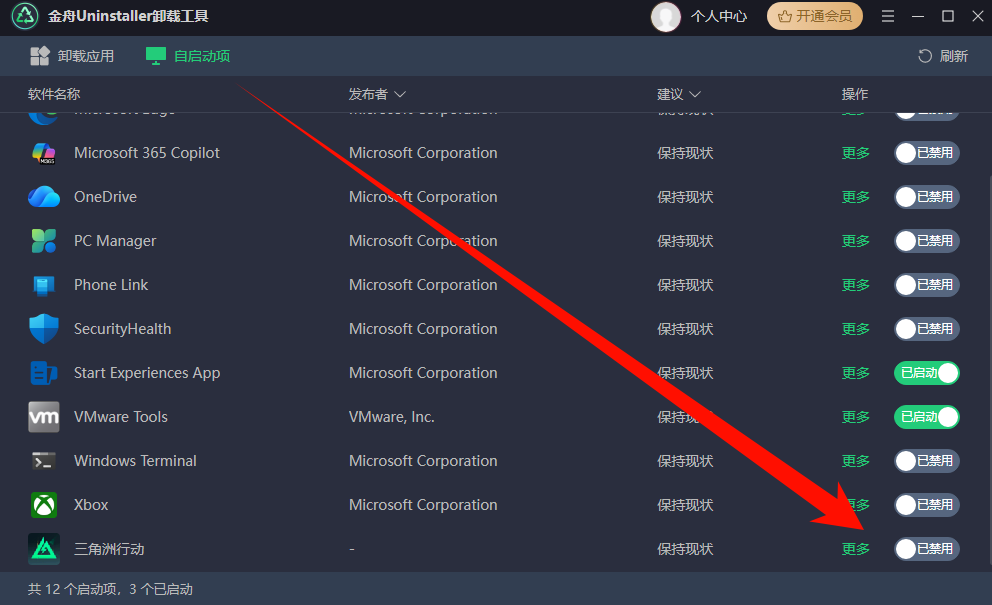Enable 三角洲行动 startup toggle
The height and width of the screenshot is (605, 992).
[926, 549]
